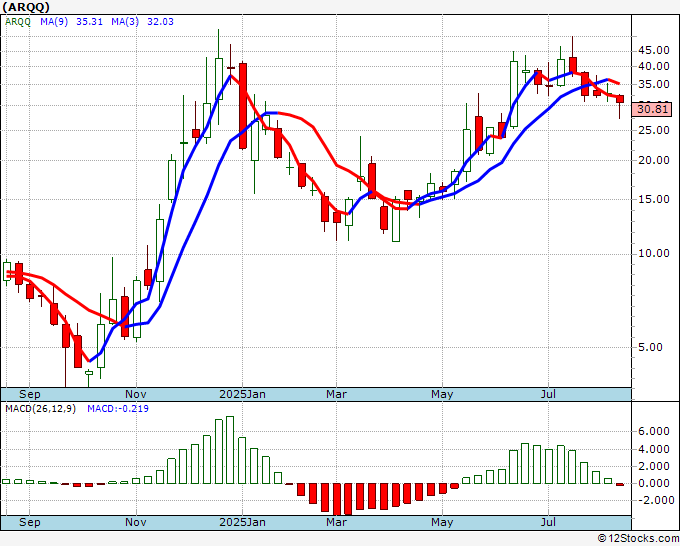Click the 0.000 MACD axis label
This screenshot has width=680, height=546.
pos(654,483)
